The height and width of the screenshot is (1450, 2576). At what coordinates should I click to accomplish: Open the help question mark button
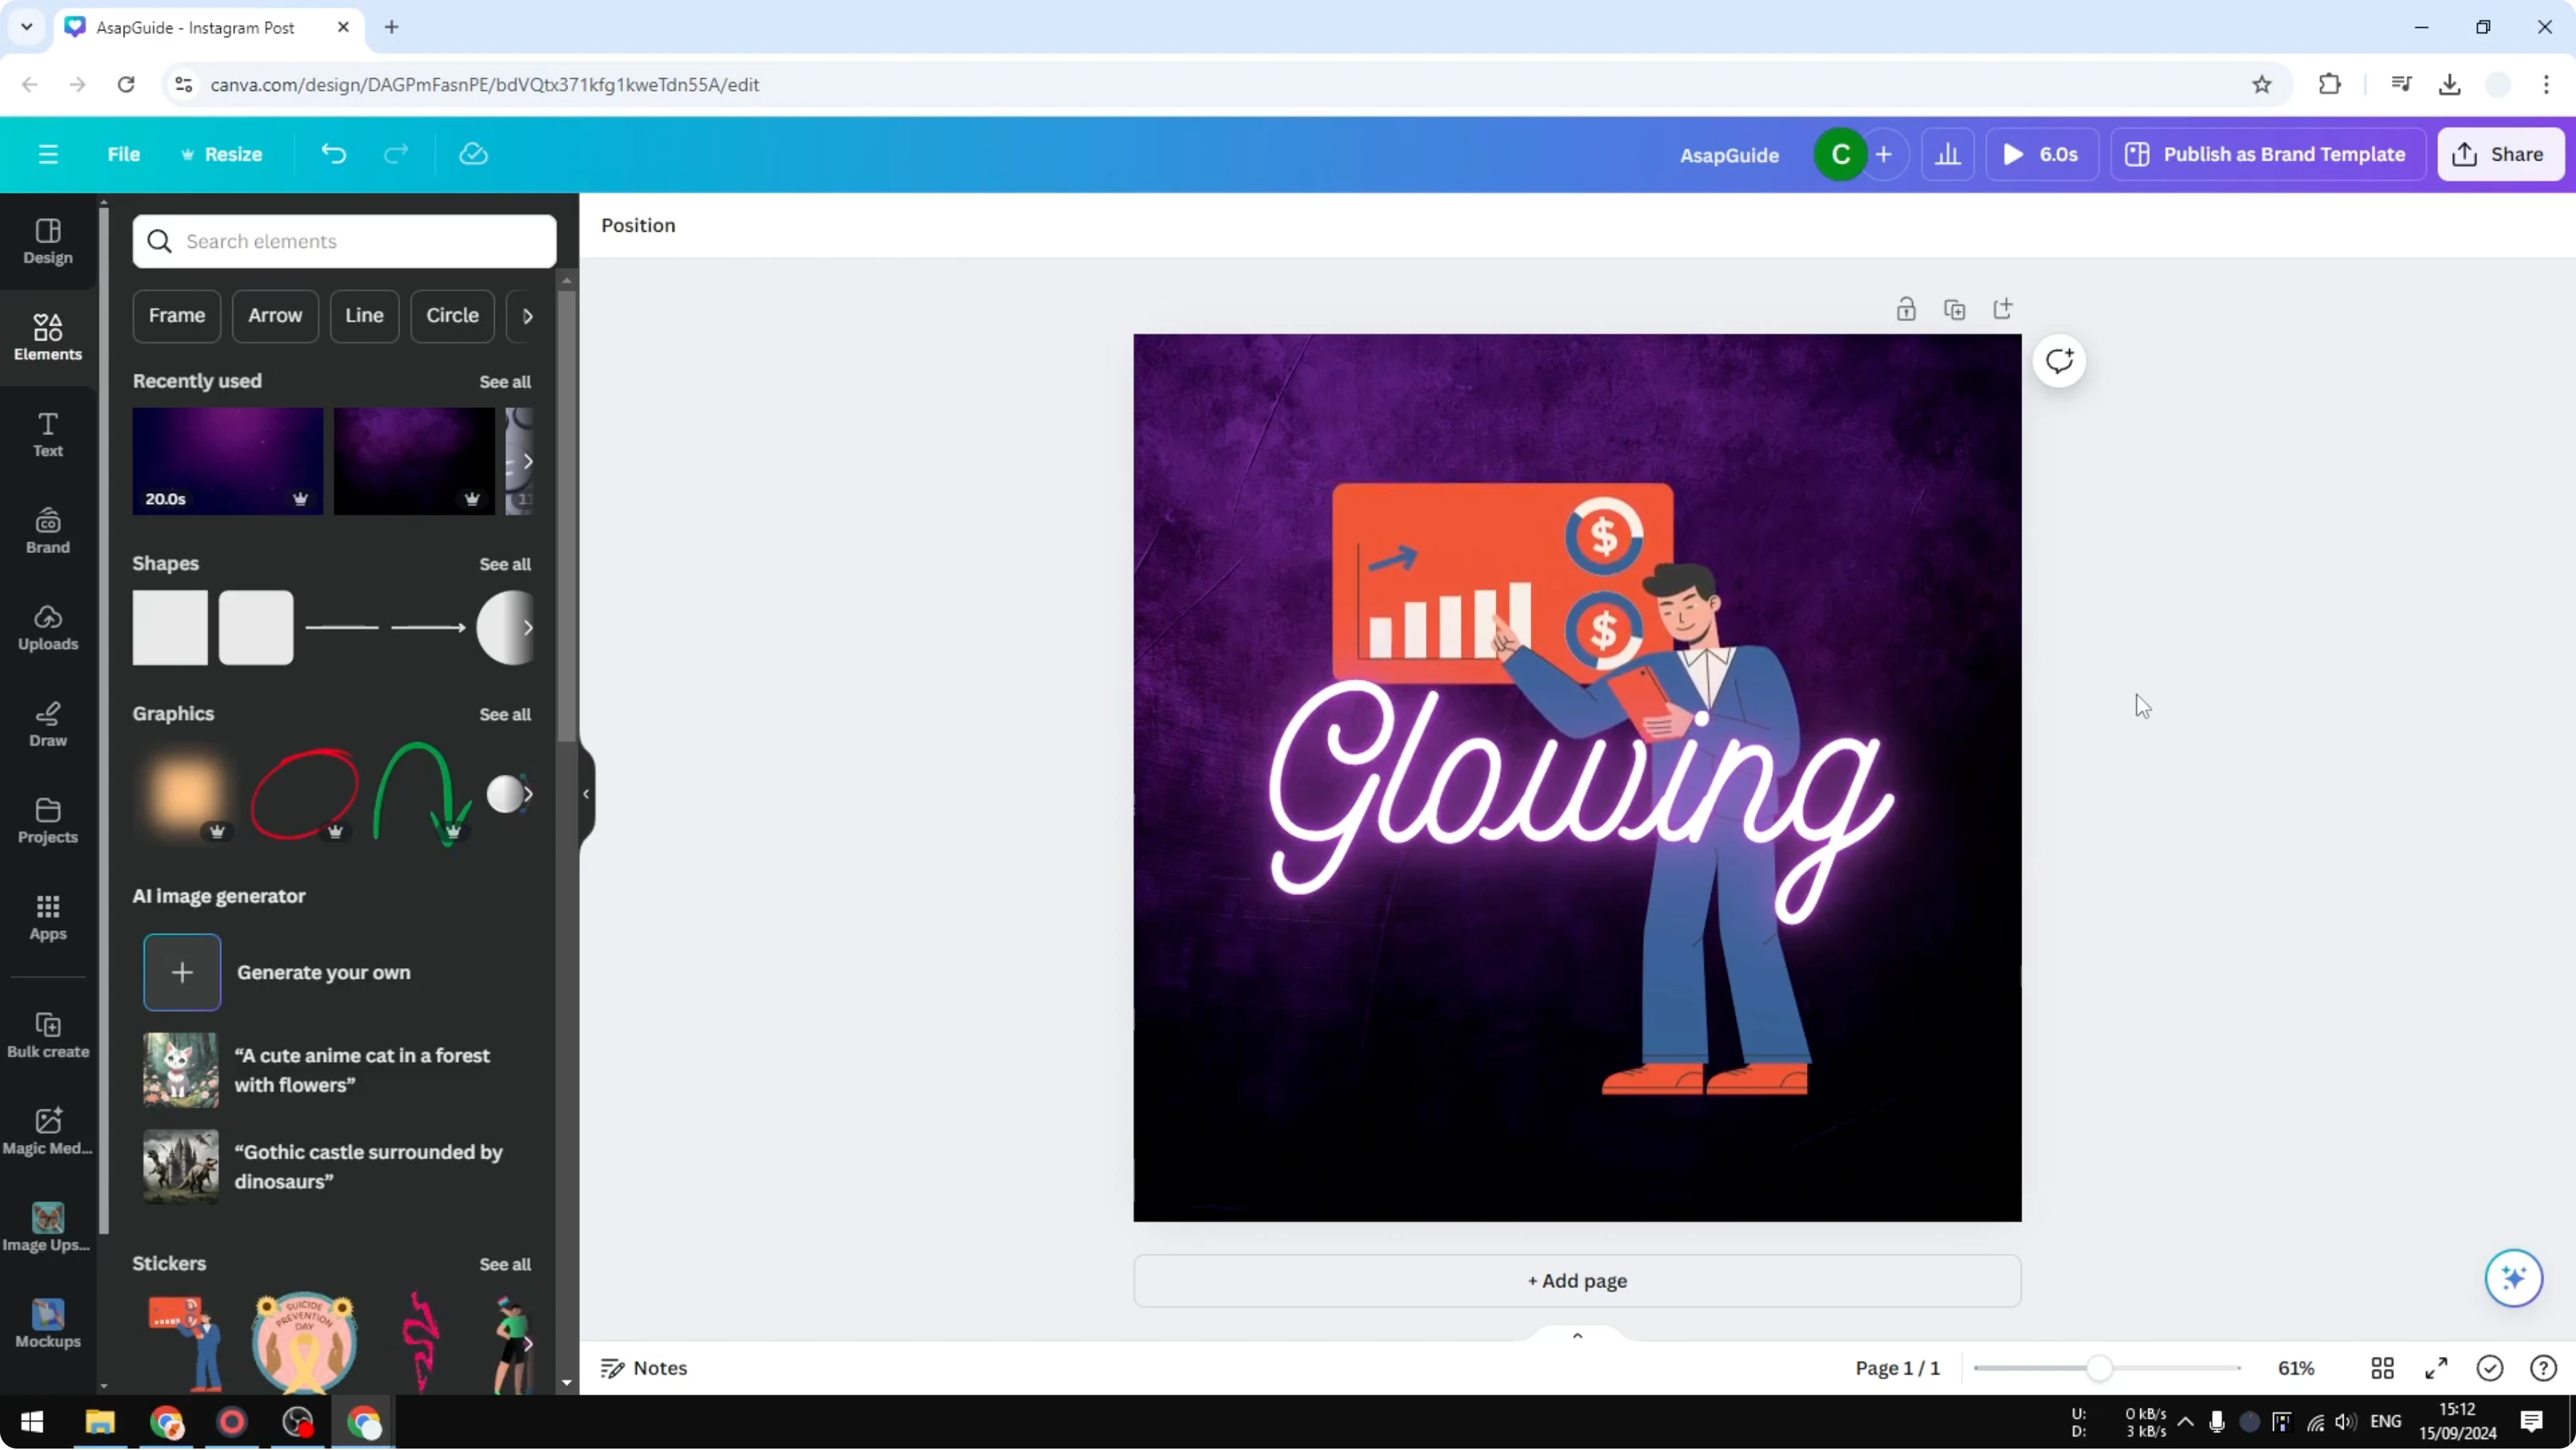(x=2543, y=1368)
